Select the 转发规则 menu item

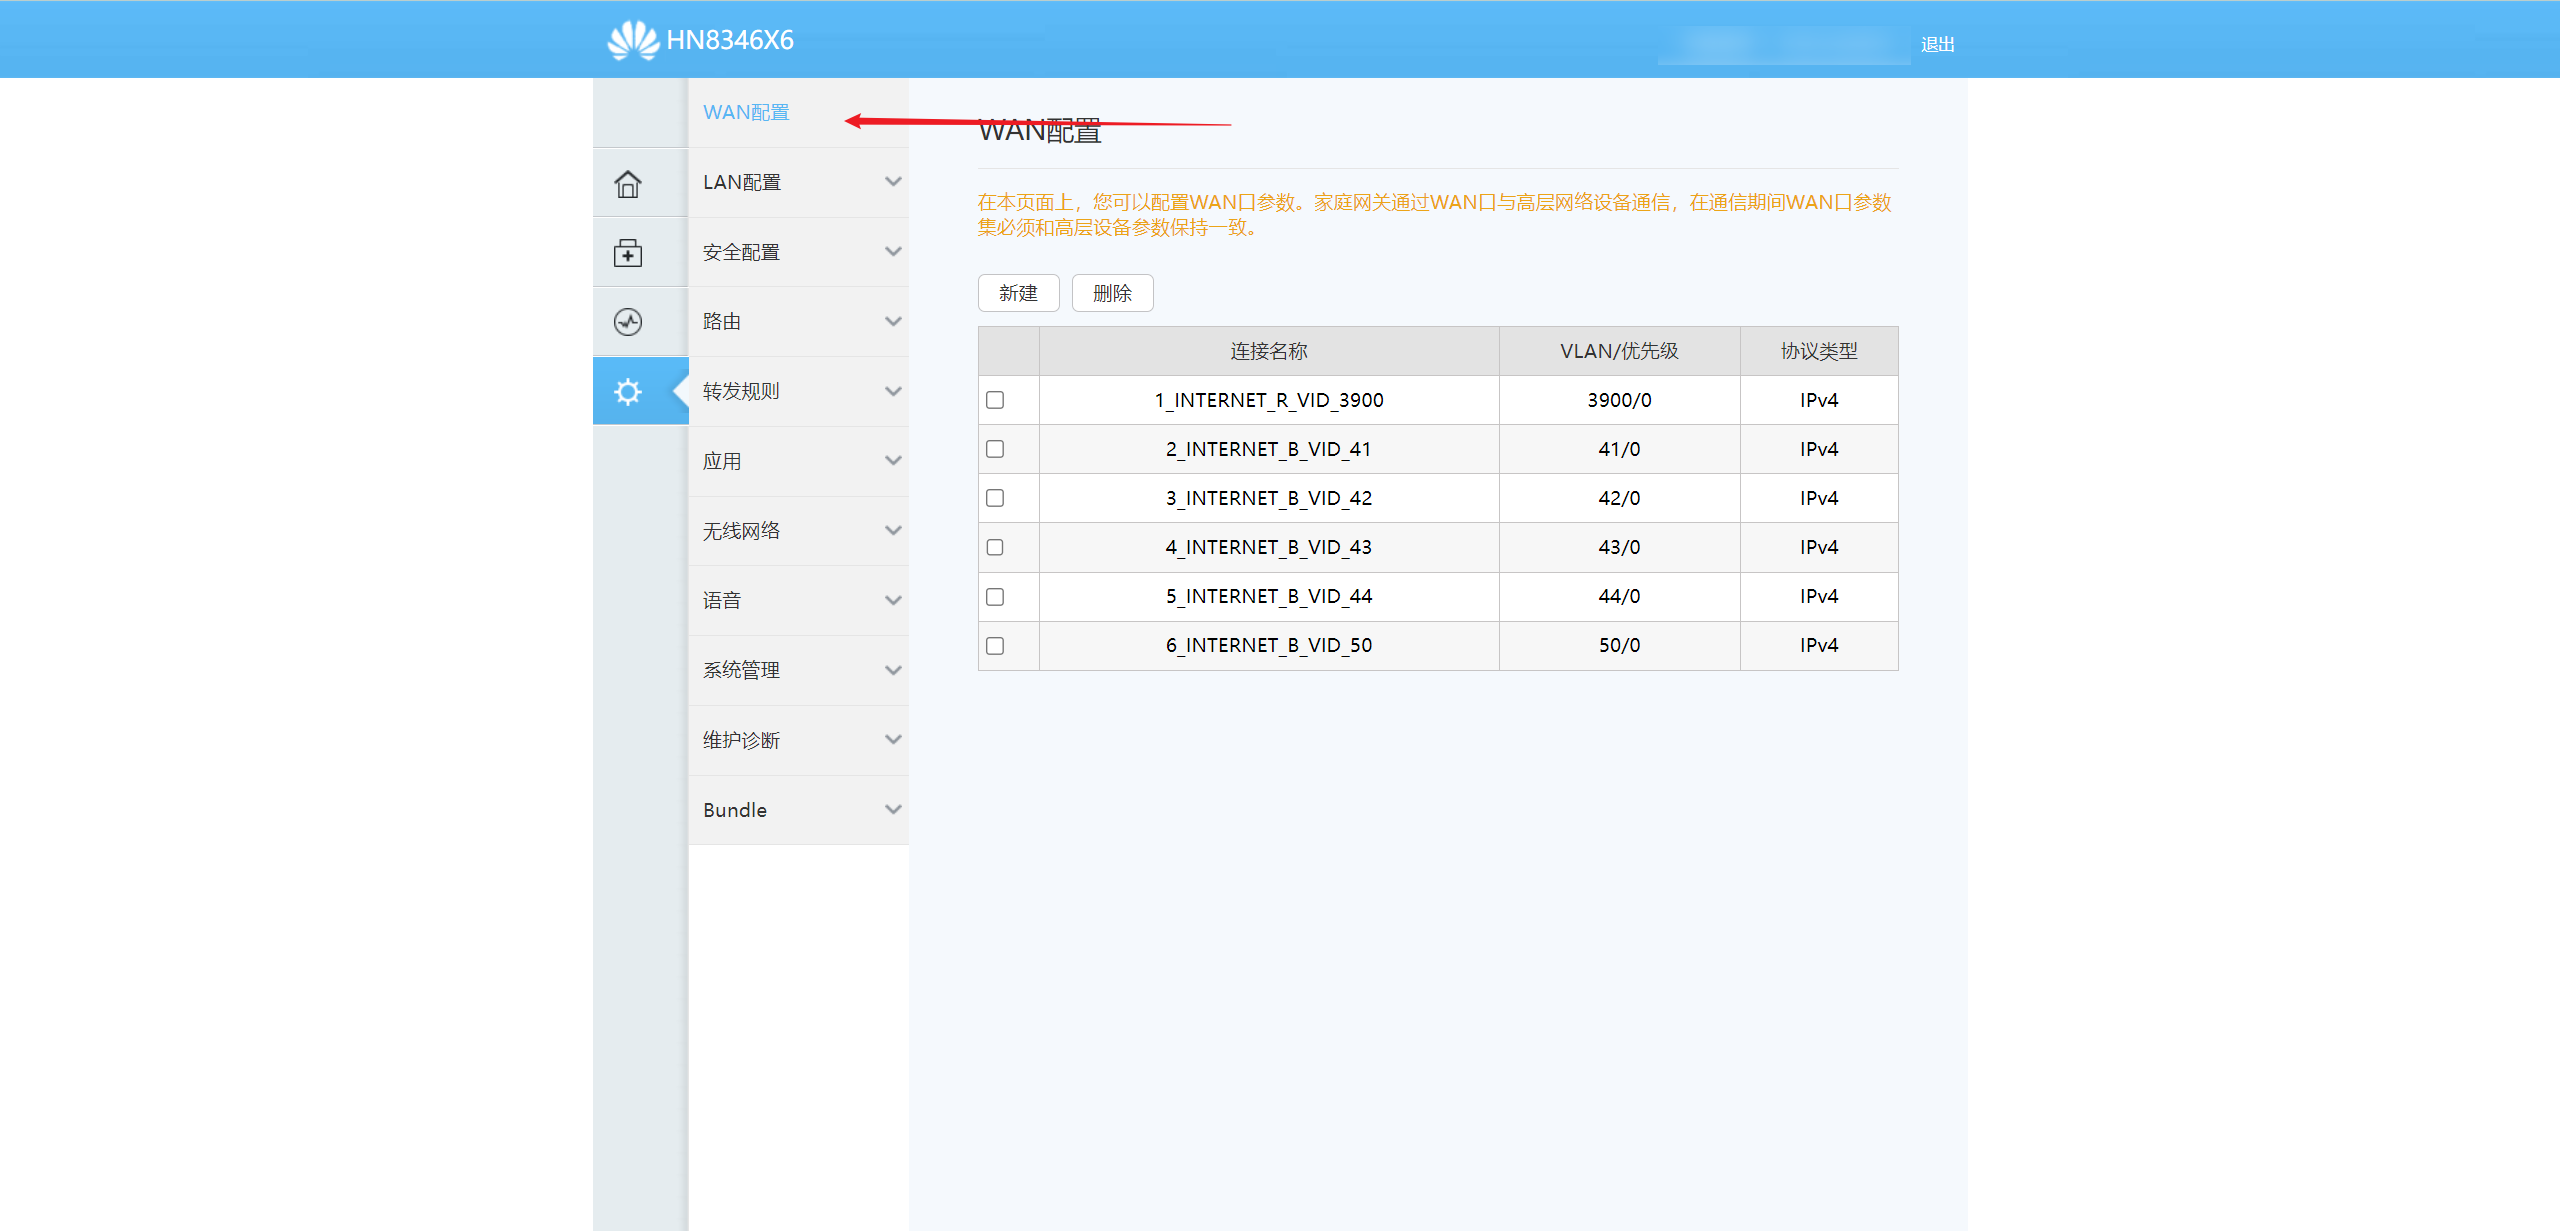tap(741, 391)
